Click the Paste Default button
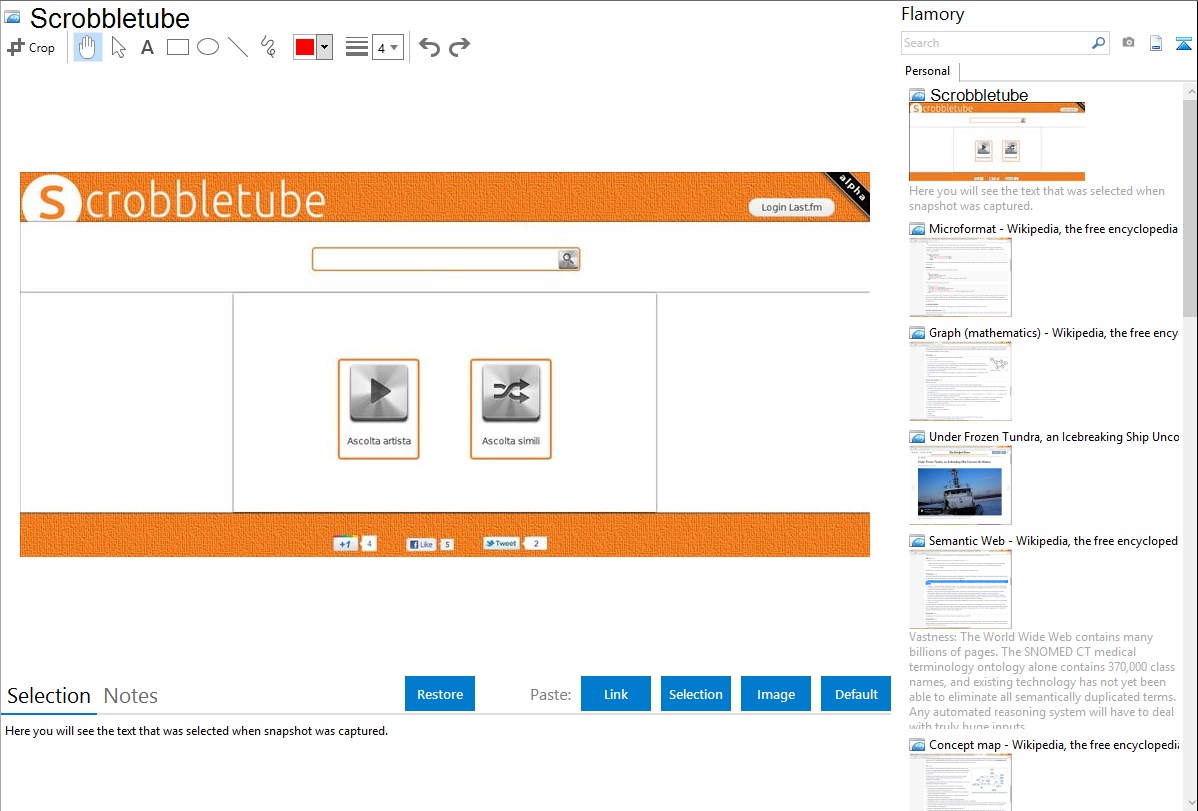This screenshot has width=1198, height=811. (x=856, y=694)
